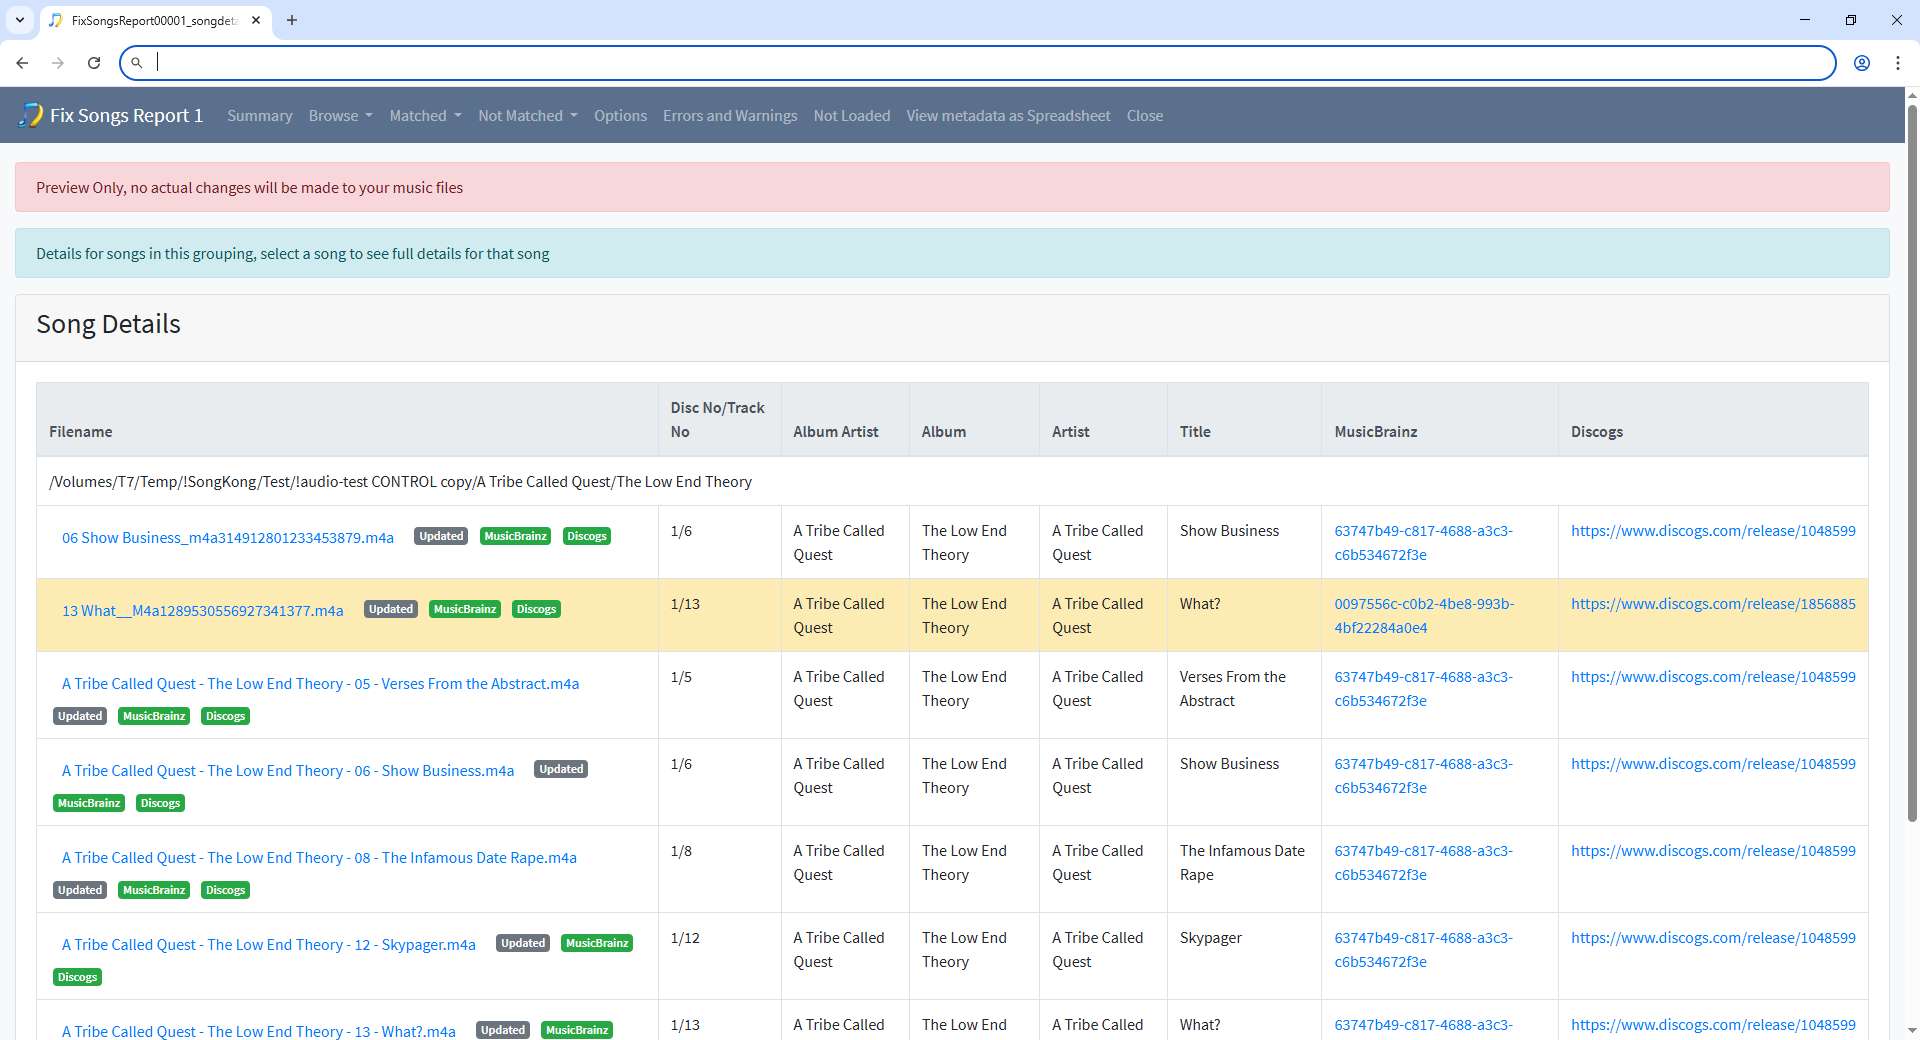Open Discogs release 1048599 link for Skypager
The height and width of the screenshot is (1040, 1920).
pyautogui.click(x=1713, y=938)
